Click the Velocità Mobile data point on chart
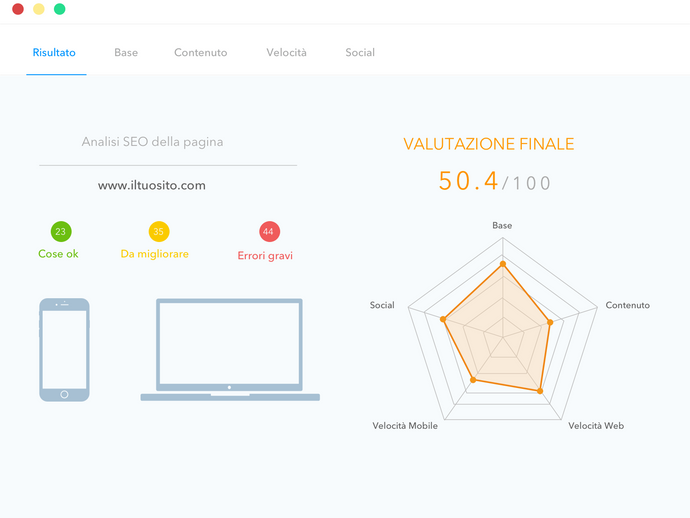The height and width of the screenshot is (518, 690). point(473,379)
